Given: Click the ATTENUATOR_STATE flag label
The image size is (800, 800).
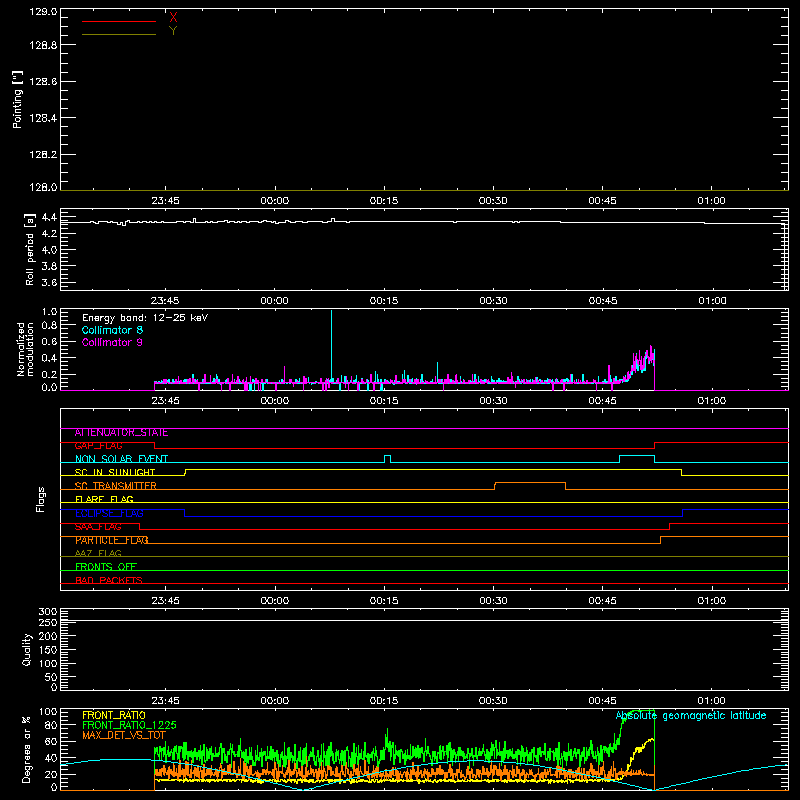Looking at the screenshot, I should pyautogui.click(x=121, y=433).
